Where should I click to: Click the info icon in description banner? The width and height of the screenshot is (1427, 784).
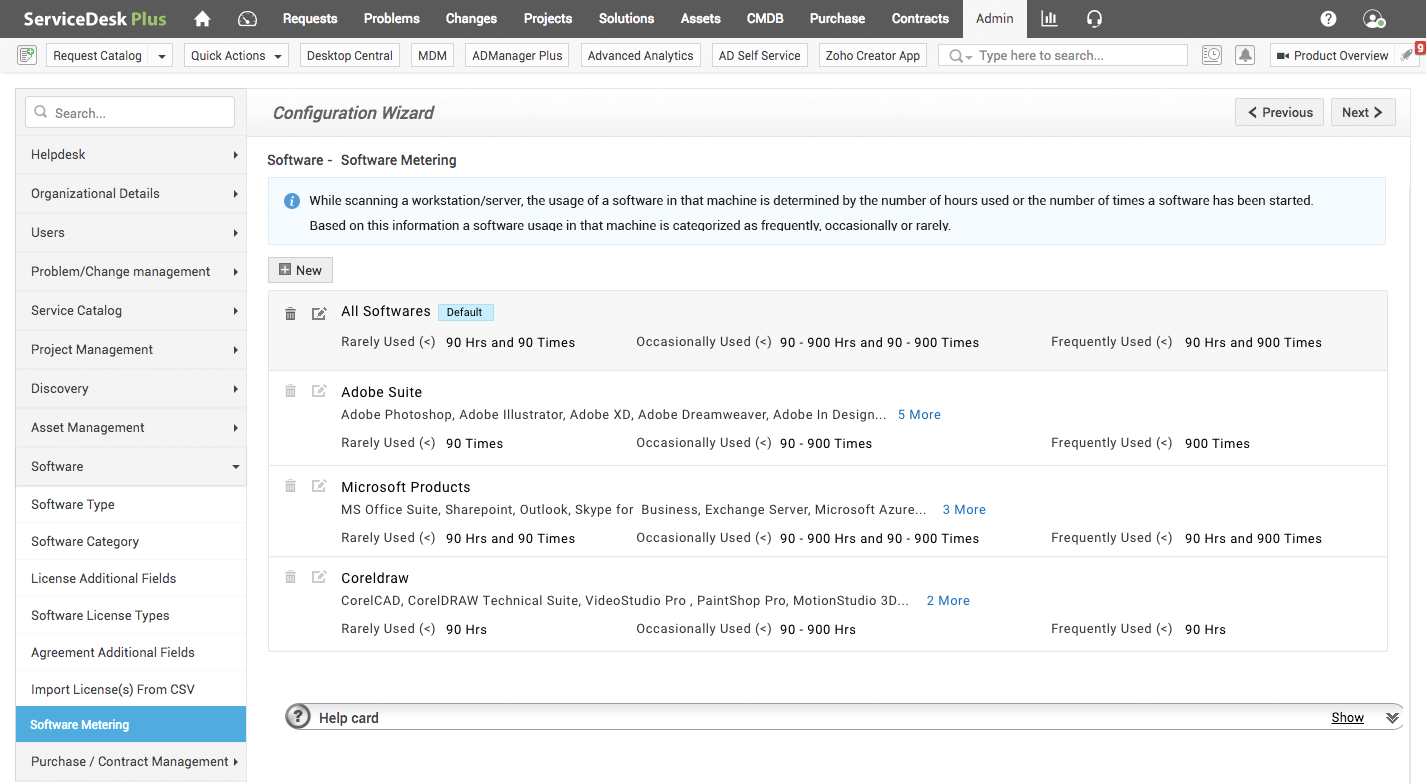pos(292,201)
